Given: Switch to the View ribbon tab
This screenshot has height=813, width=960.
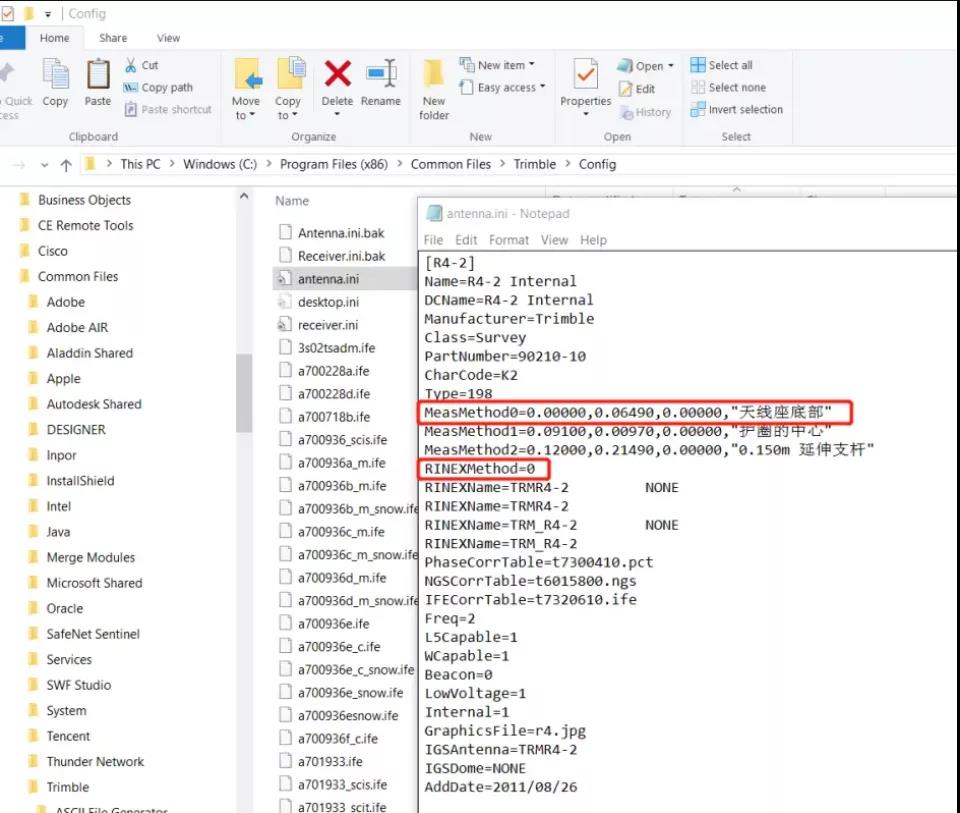Looking at the screenshot, I should pyautogui.click(x=168, y=38).
